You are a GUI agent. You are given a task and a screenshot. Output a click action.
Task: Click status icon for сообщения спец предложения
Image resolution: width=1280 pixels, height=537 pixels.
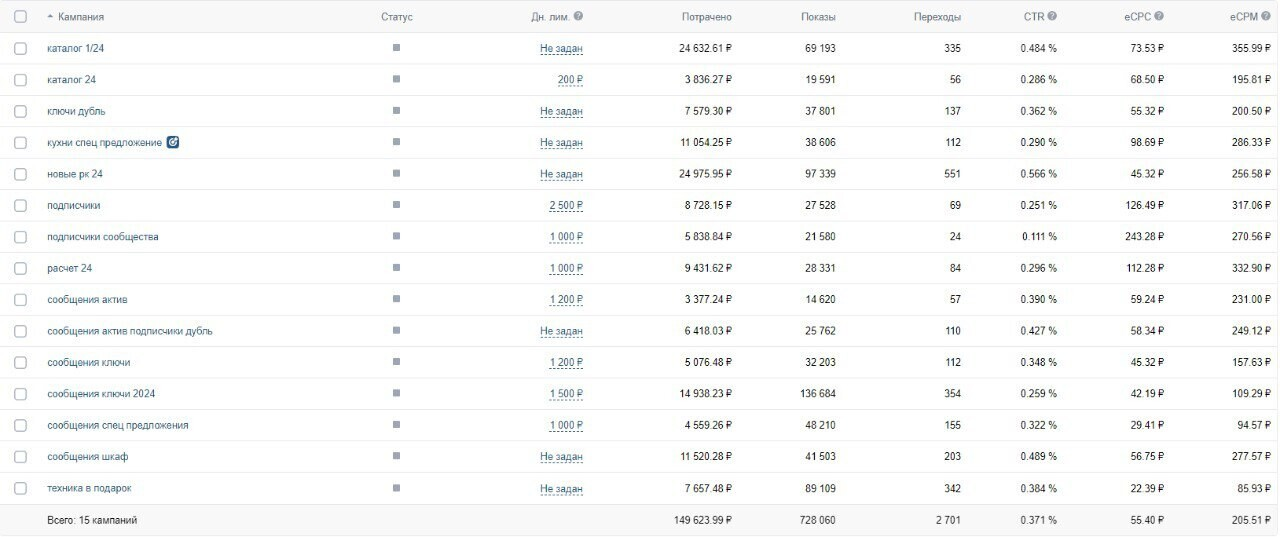396,425
